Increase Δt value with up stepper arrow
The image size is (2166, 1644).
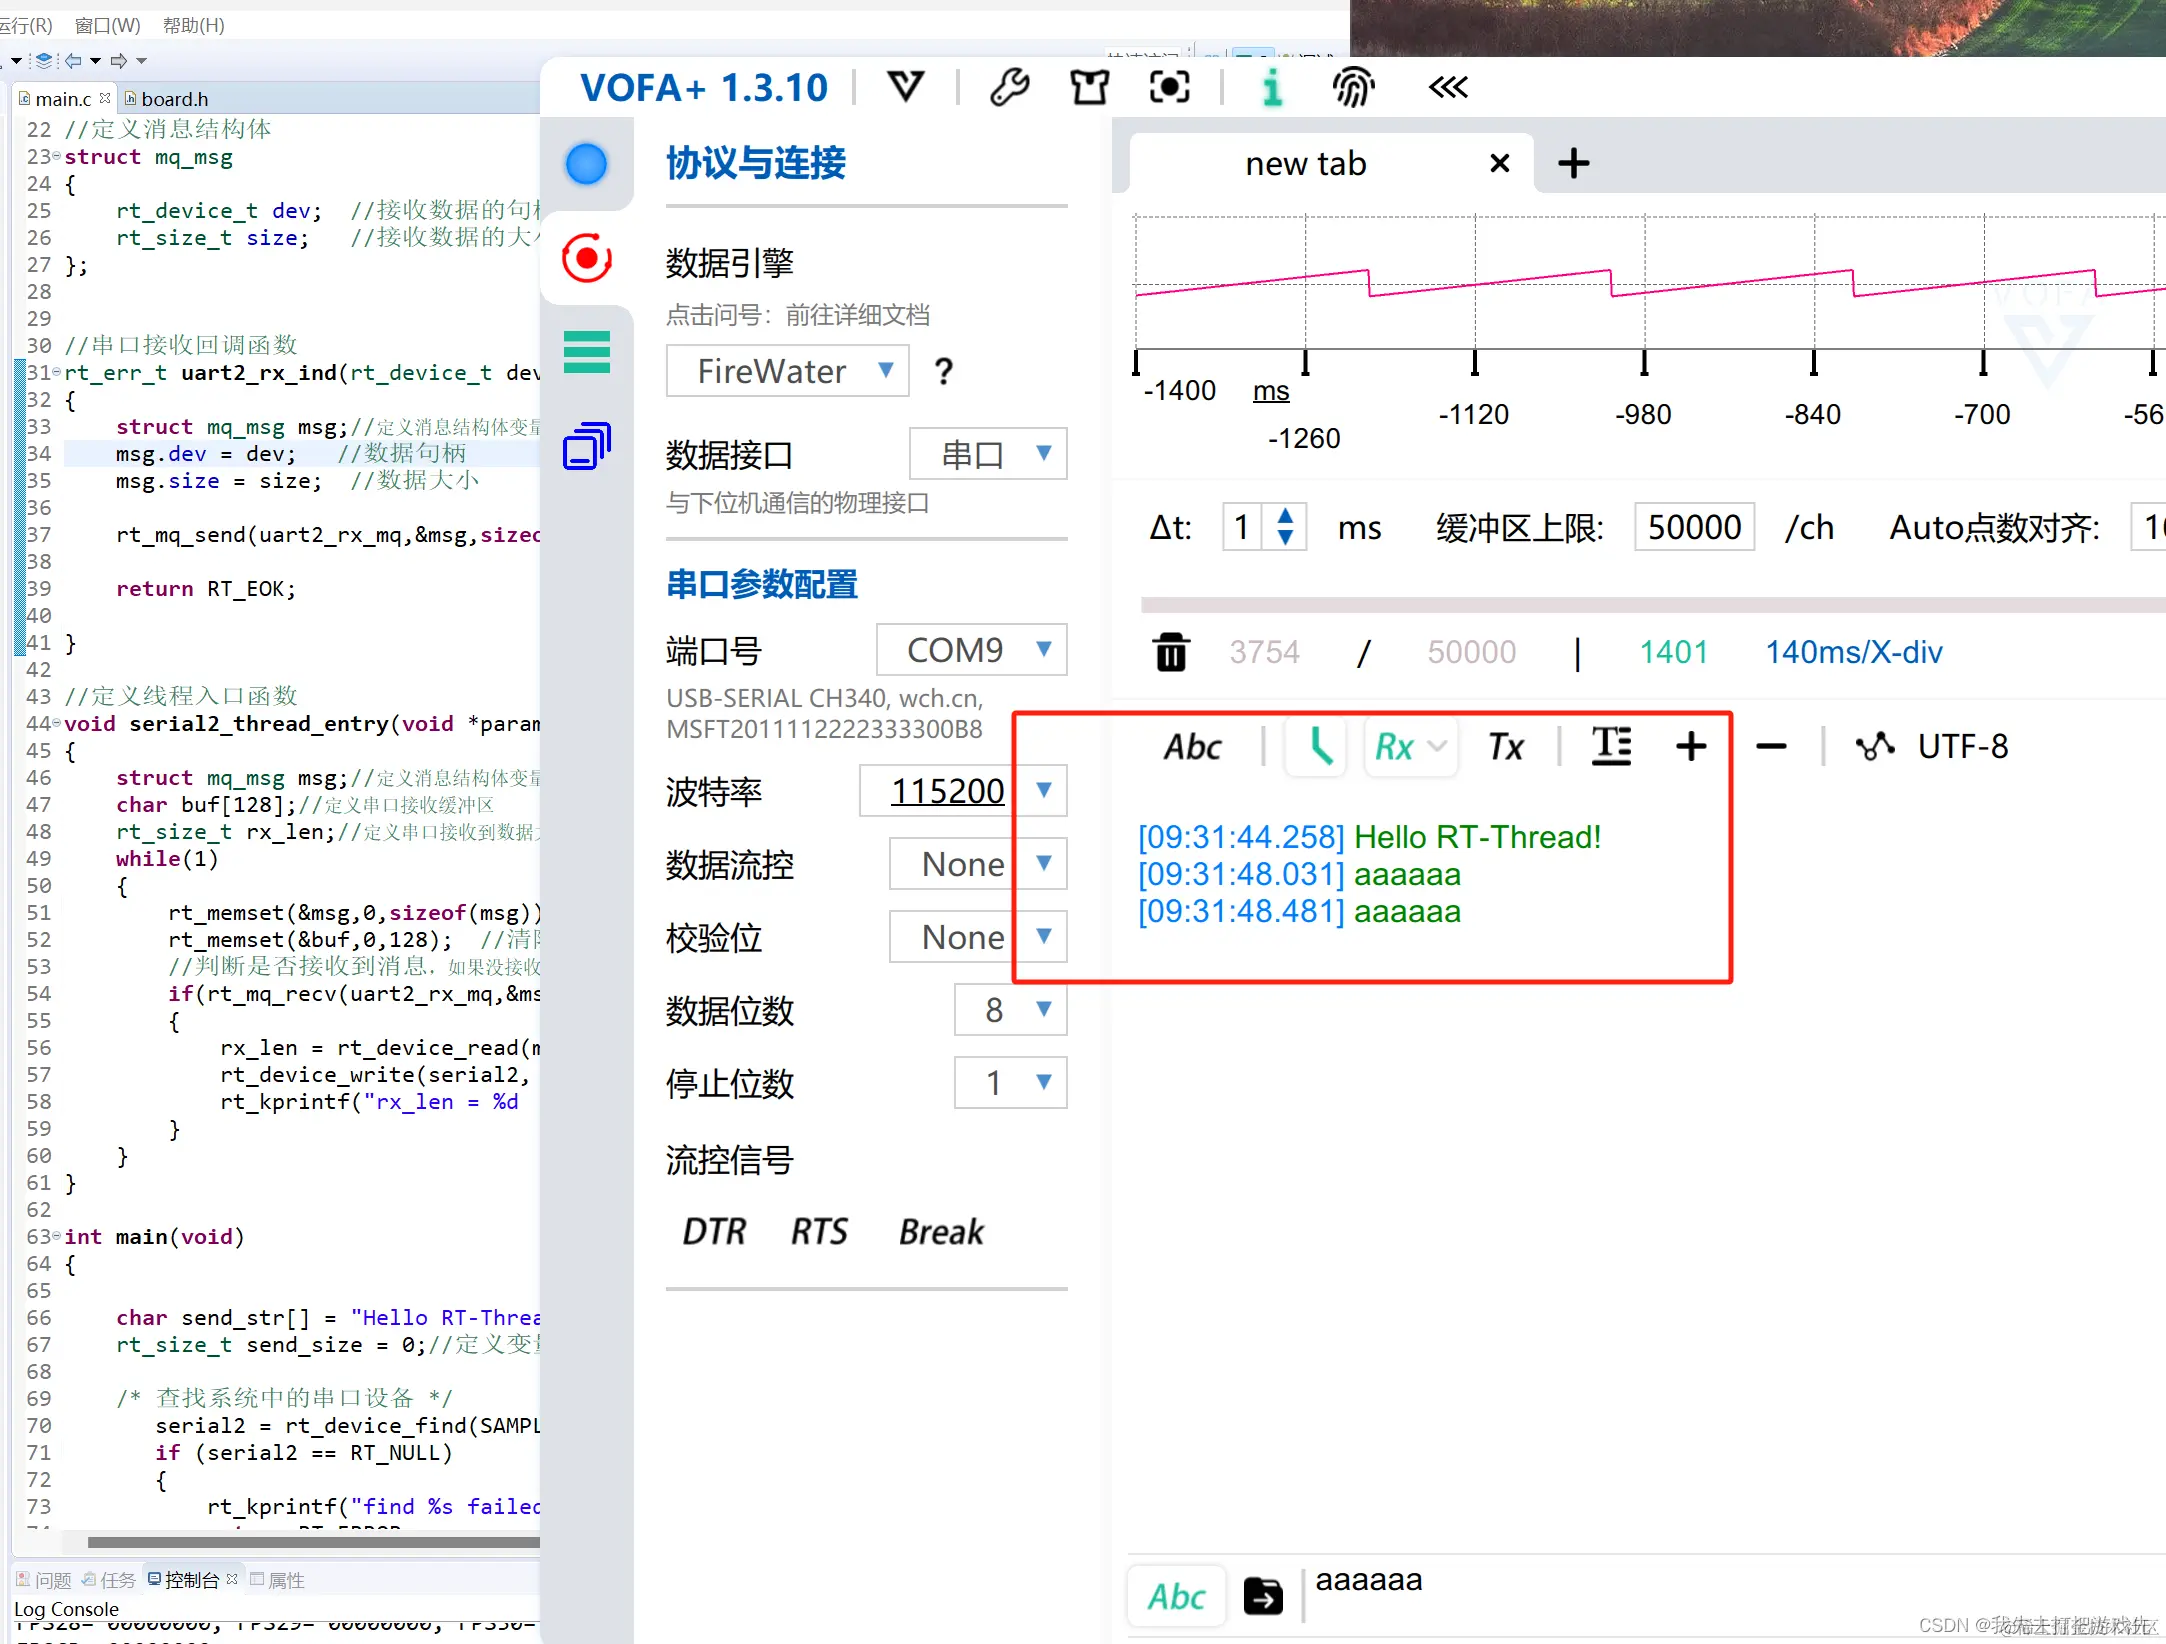point(1285,516)
